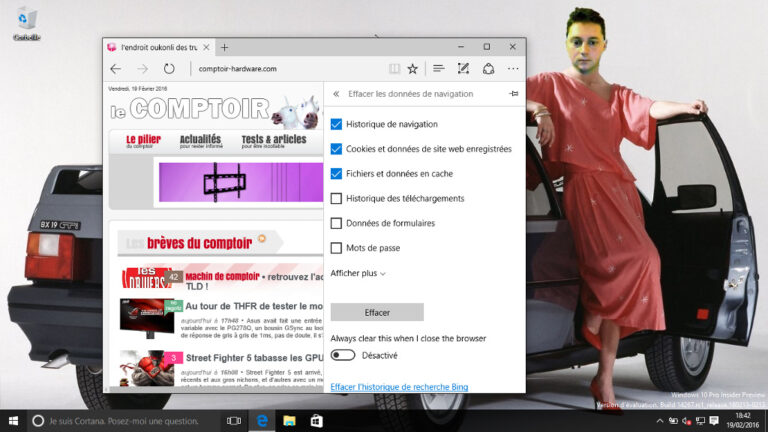Image resolution: width=768 pixels, height=432 pixels.
Task: Click the Share icon in the toolbar
Action: (x=488, y=69)
